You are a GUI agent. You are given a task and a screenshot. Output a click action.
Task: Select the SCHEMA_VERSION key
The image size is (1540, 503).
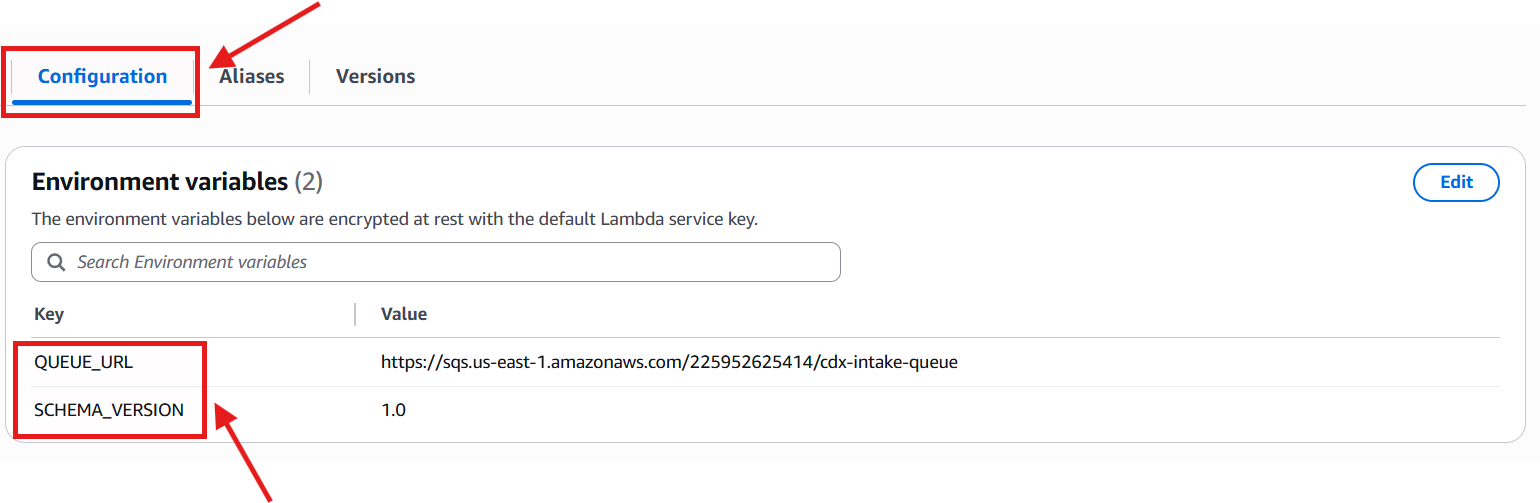pos(109,410)
